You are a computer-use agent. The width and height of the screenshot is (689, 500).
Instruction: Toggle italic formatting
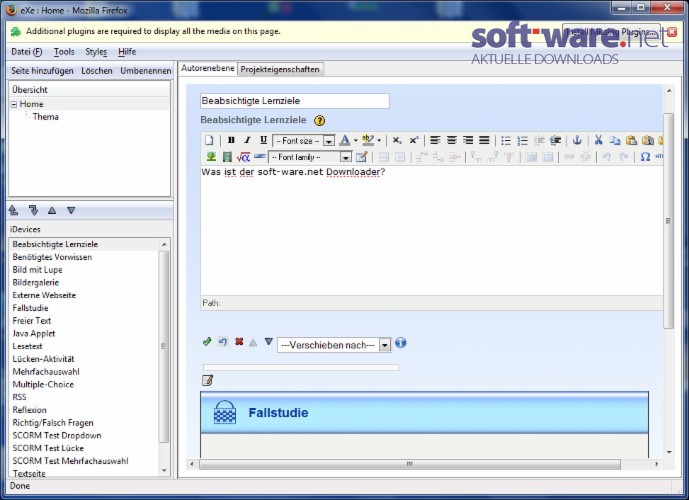[247, 140]
